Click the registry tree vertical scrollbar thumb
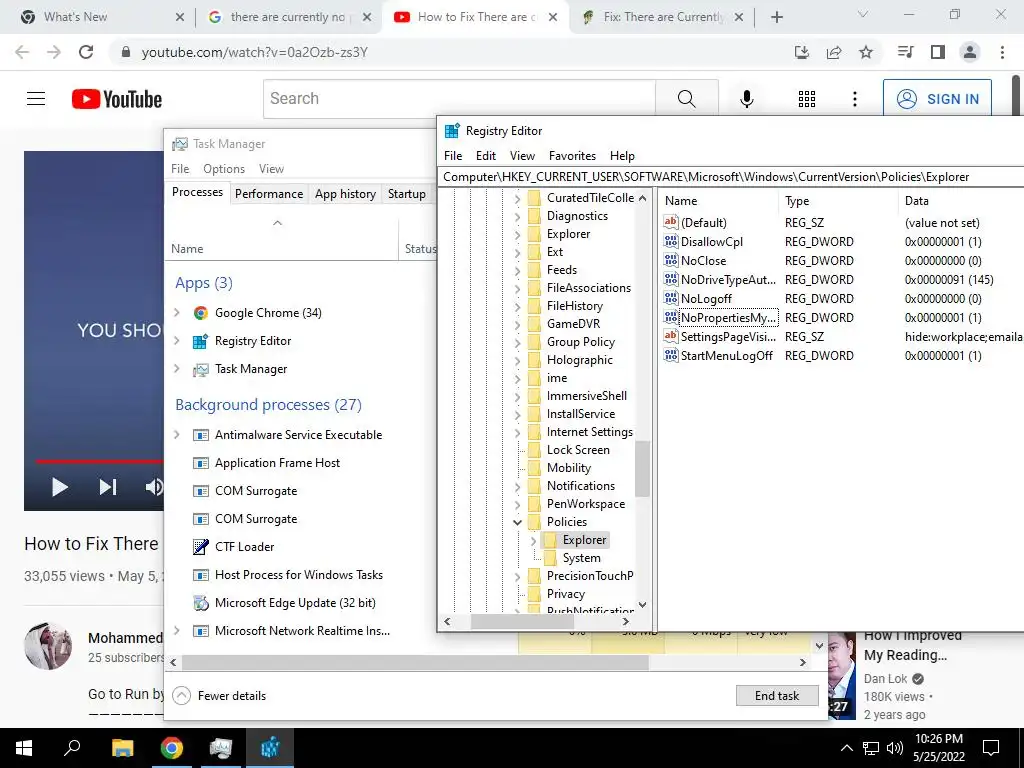Viewport: 1024px width, 768px height. tap(643, 468)
